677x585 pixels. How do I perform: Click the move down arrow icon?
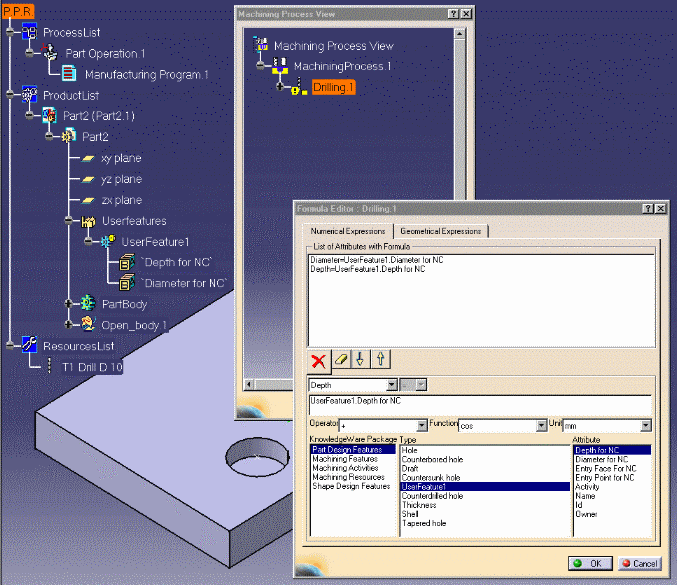[x=362, y=358]
